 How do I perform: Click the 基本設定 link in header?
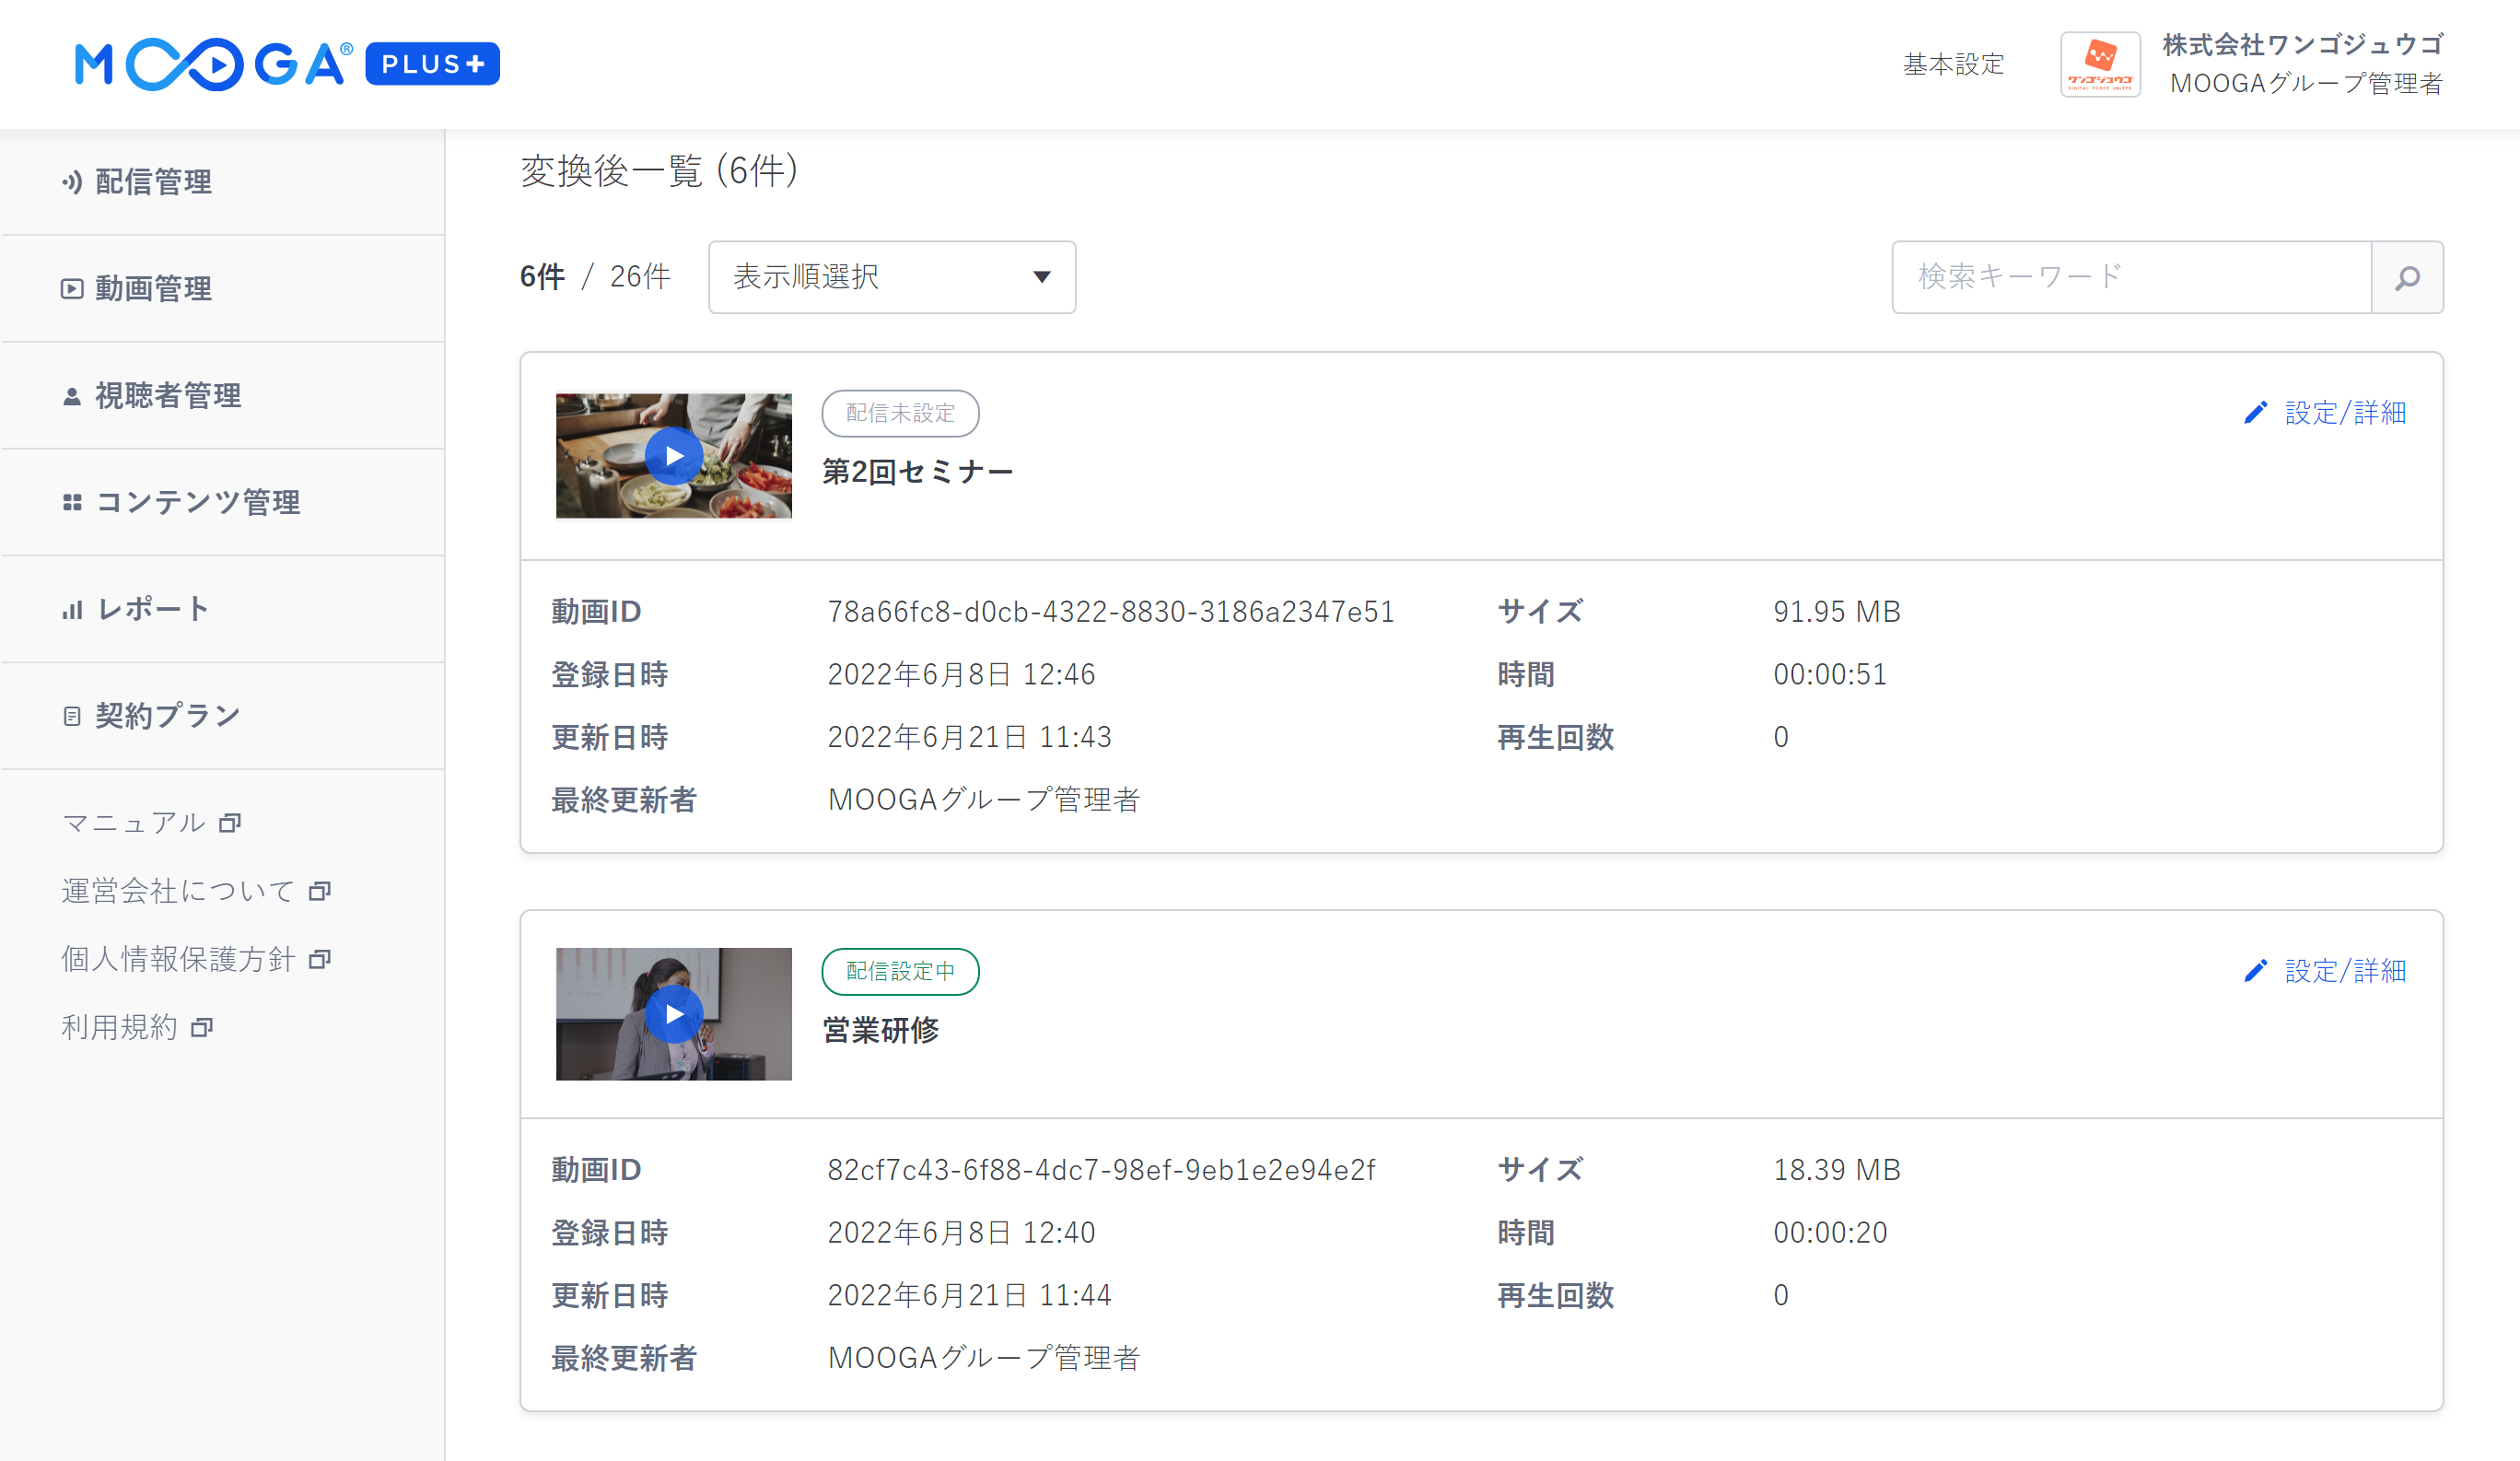1952,64
